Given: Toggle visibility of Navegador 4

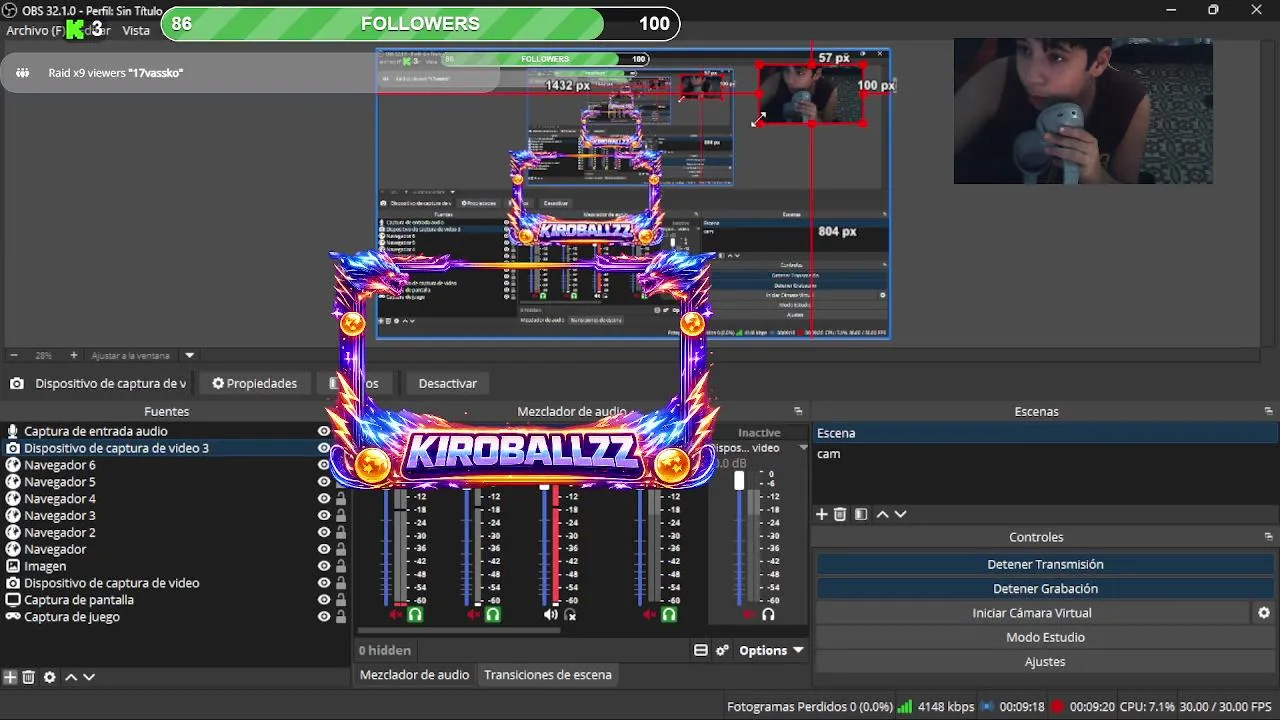Looking at the screenshot, I should pos(324,499).
